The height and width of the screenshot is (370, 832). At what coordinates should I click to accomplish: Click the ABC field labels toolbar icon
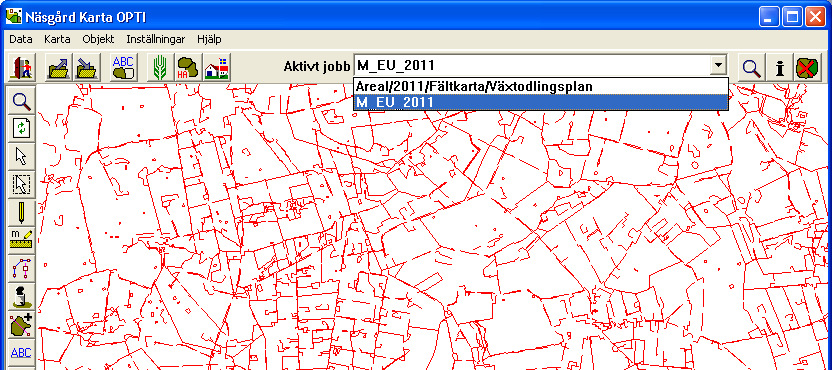pyautogui.click(x=123, y=67)
